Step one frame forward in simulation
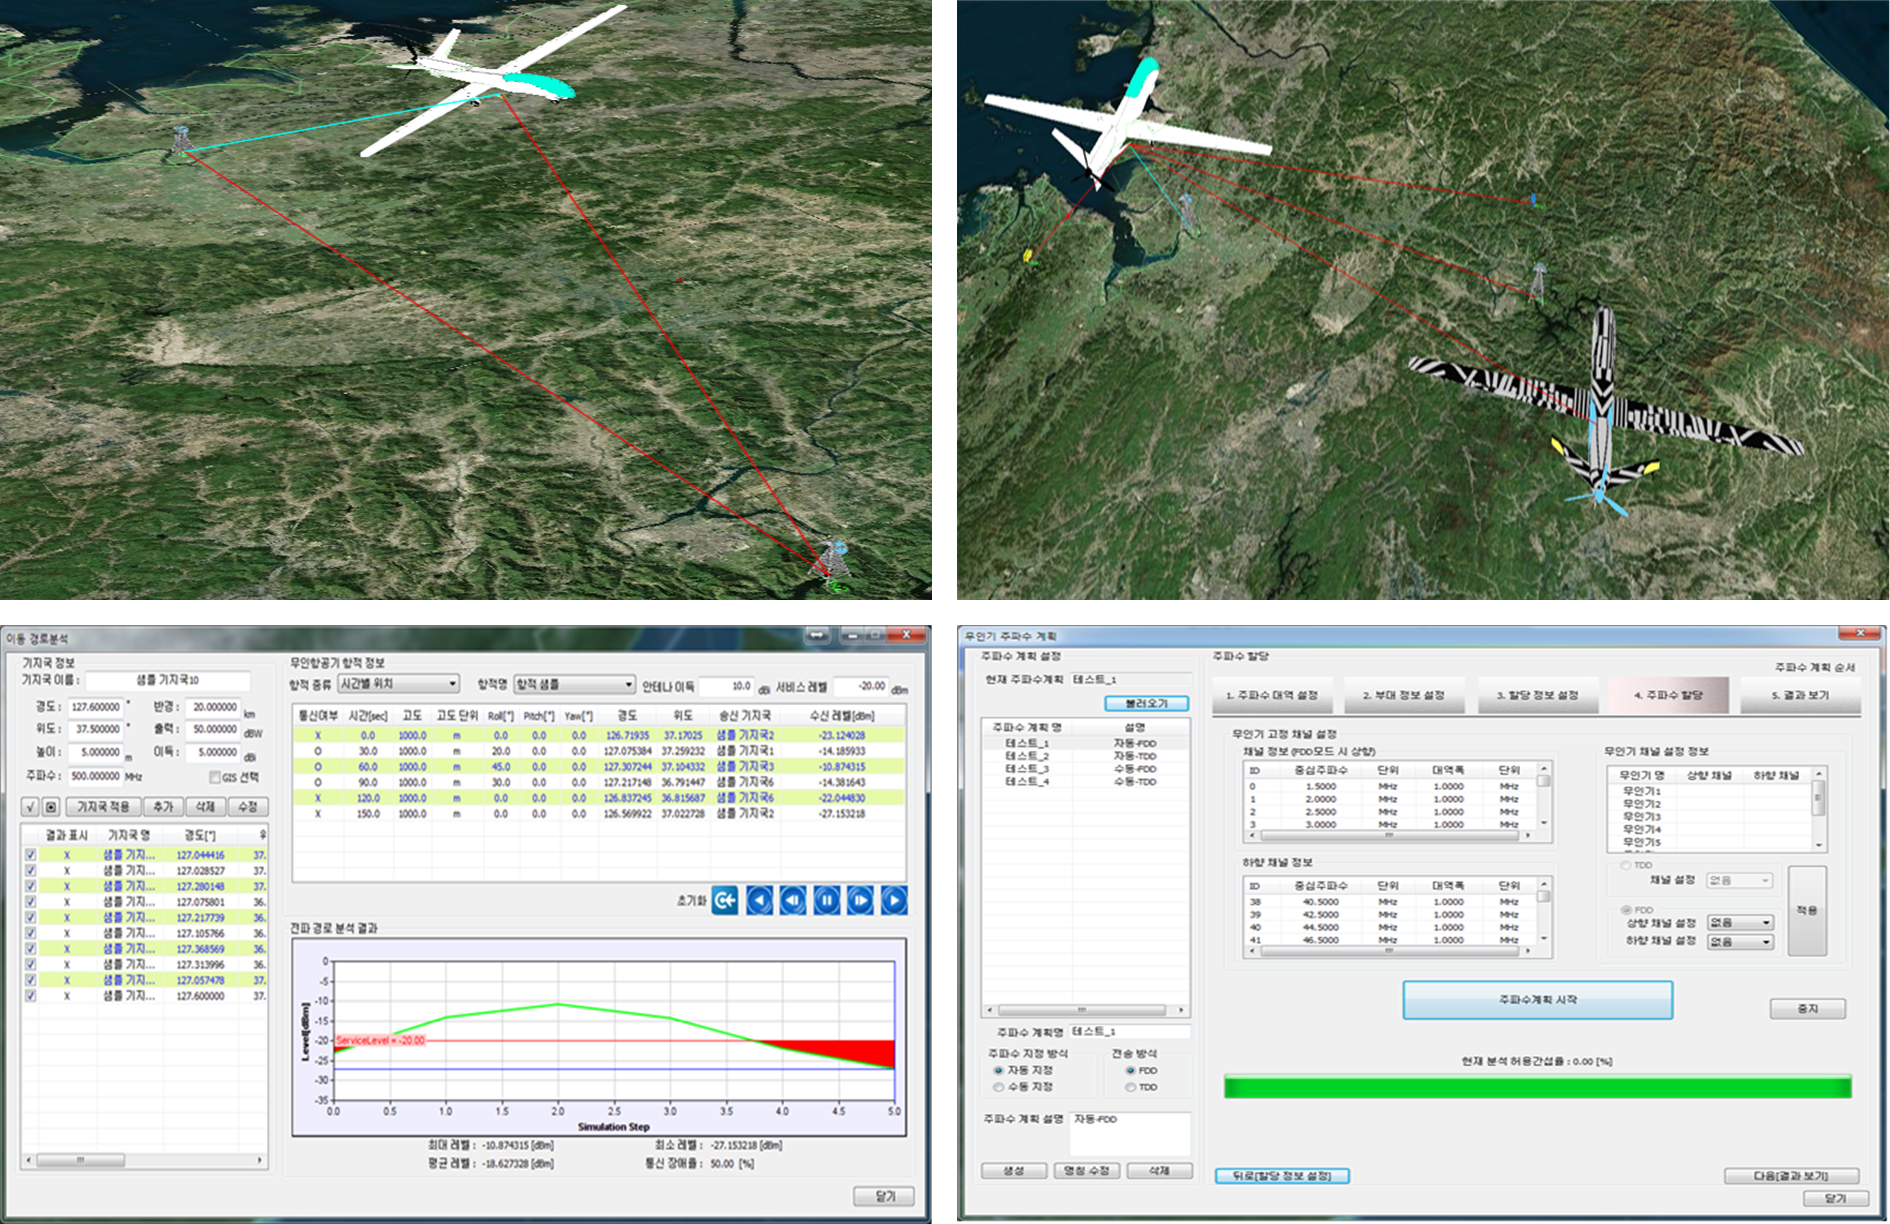 (860, 901)
